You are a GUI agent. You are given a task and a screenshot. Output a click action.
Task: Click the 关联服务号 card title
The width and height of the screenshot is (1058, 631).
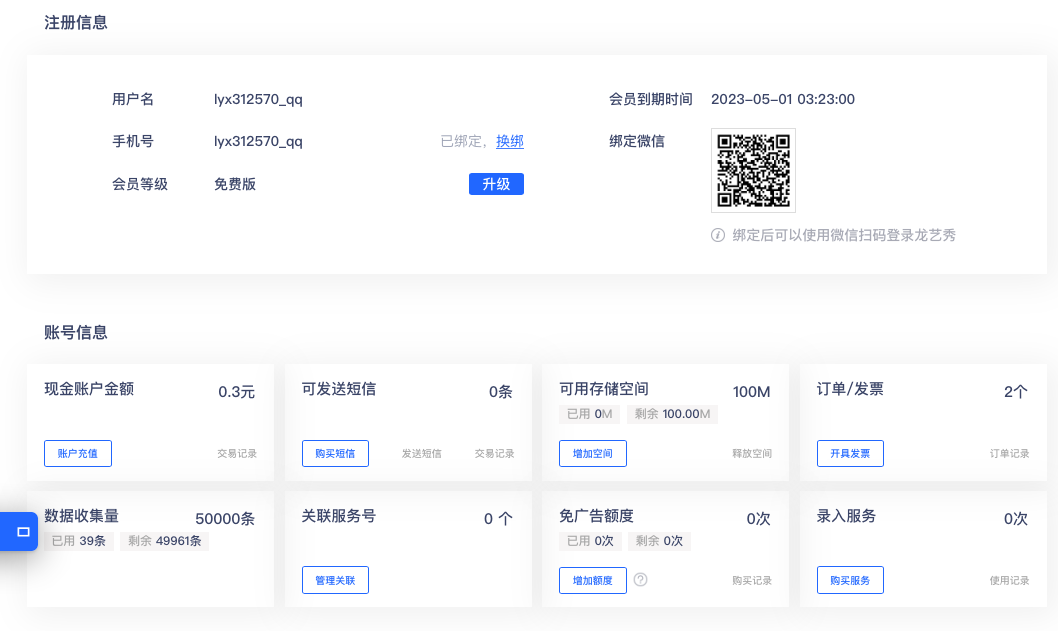tap(339, 516)
